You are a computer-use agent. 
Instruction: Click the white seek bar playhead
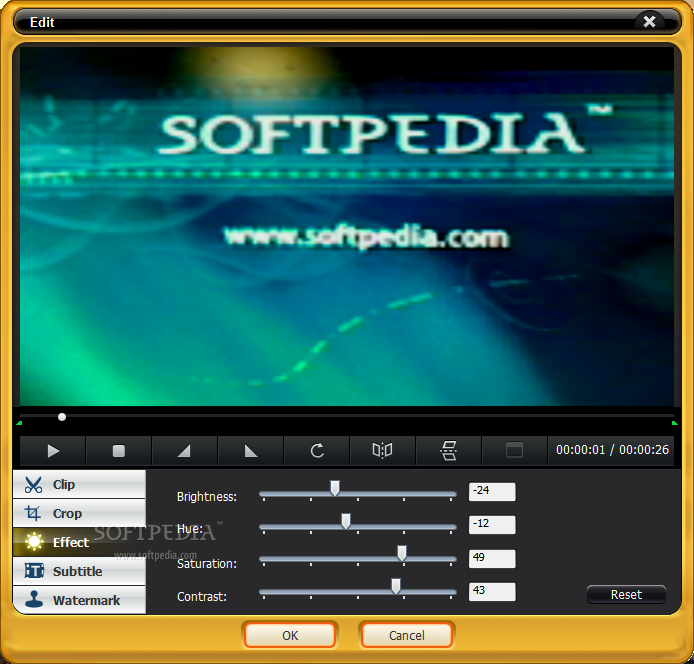[x=62, y=417]
